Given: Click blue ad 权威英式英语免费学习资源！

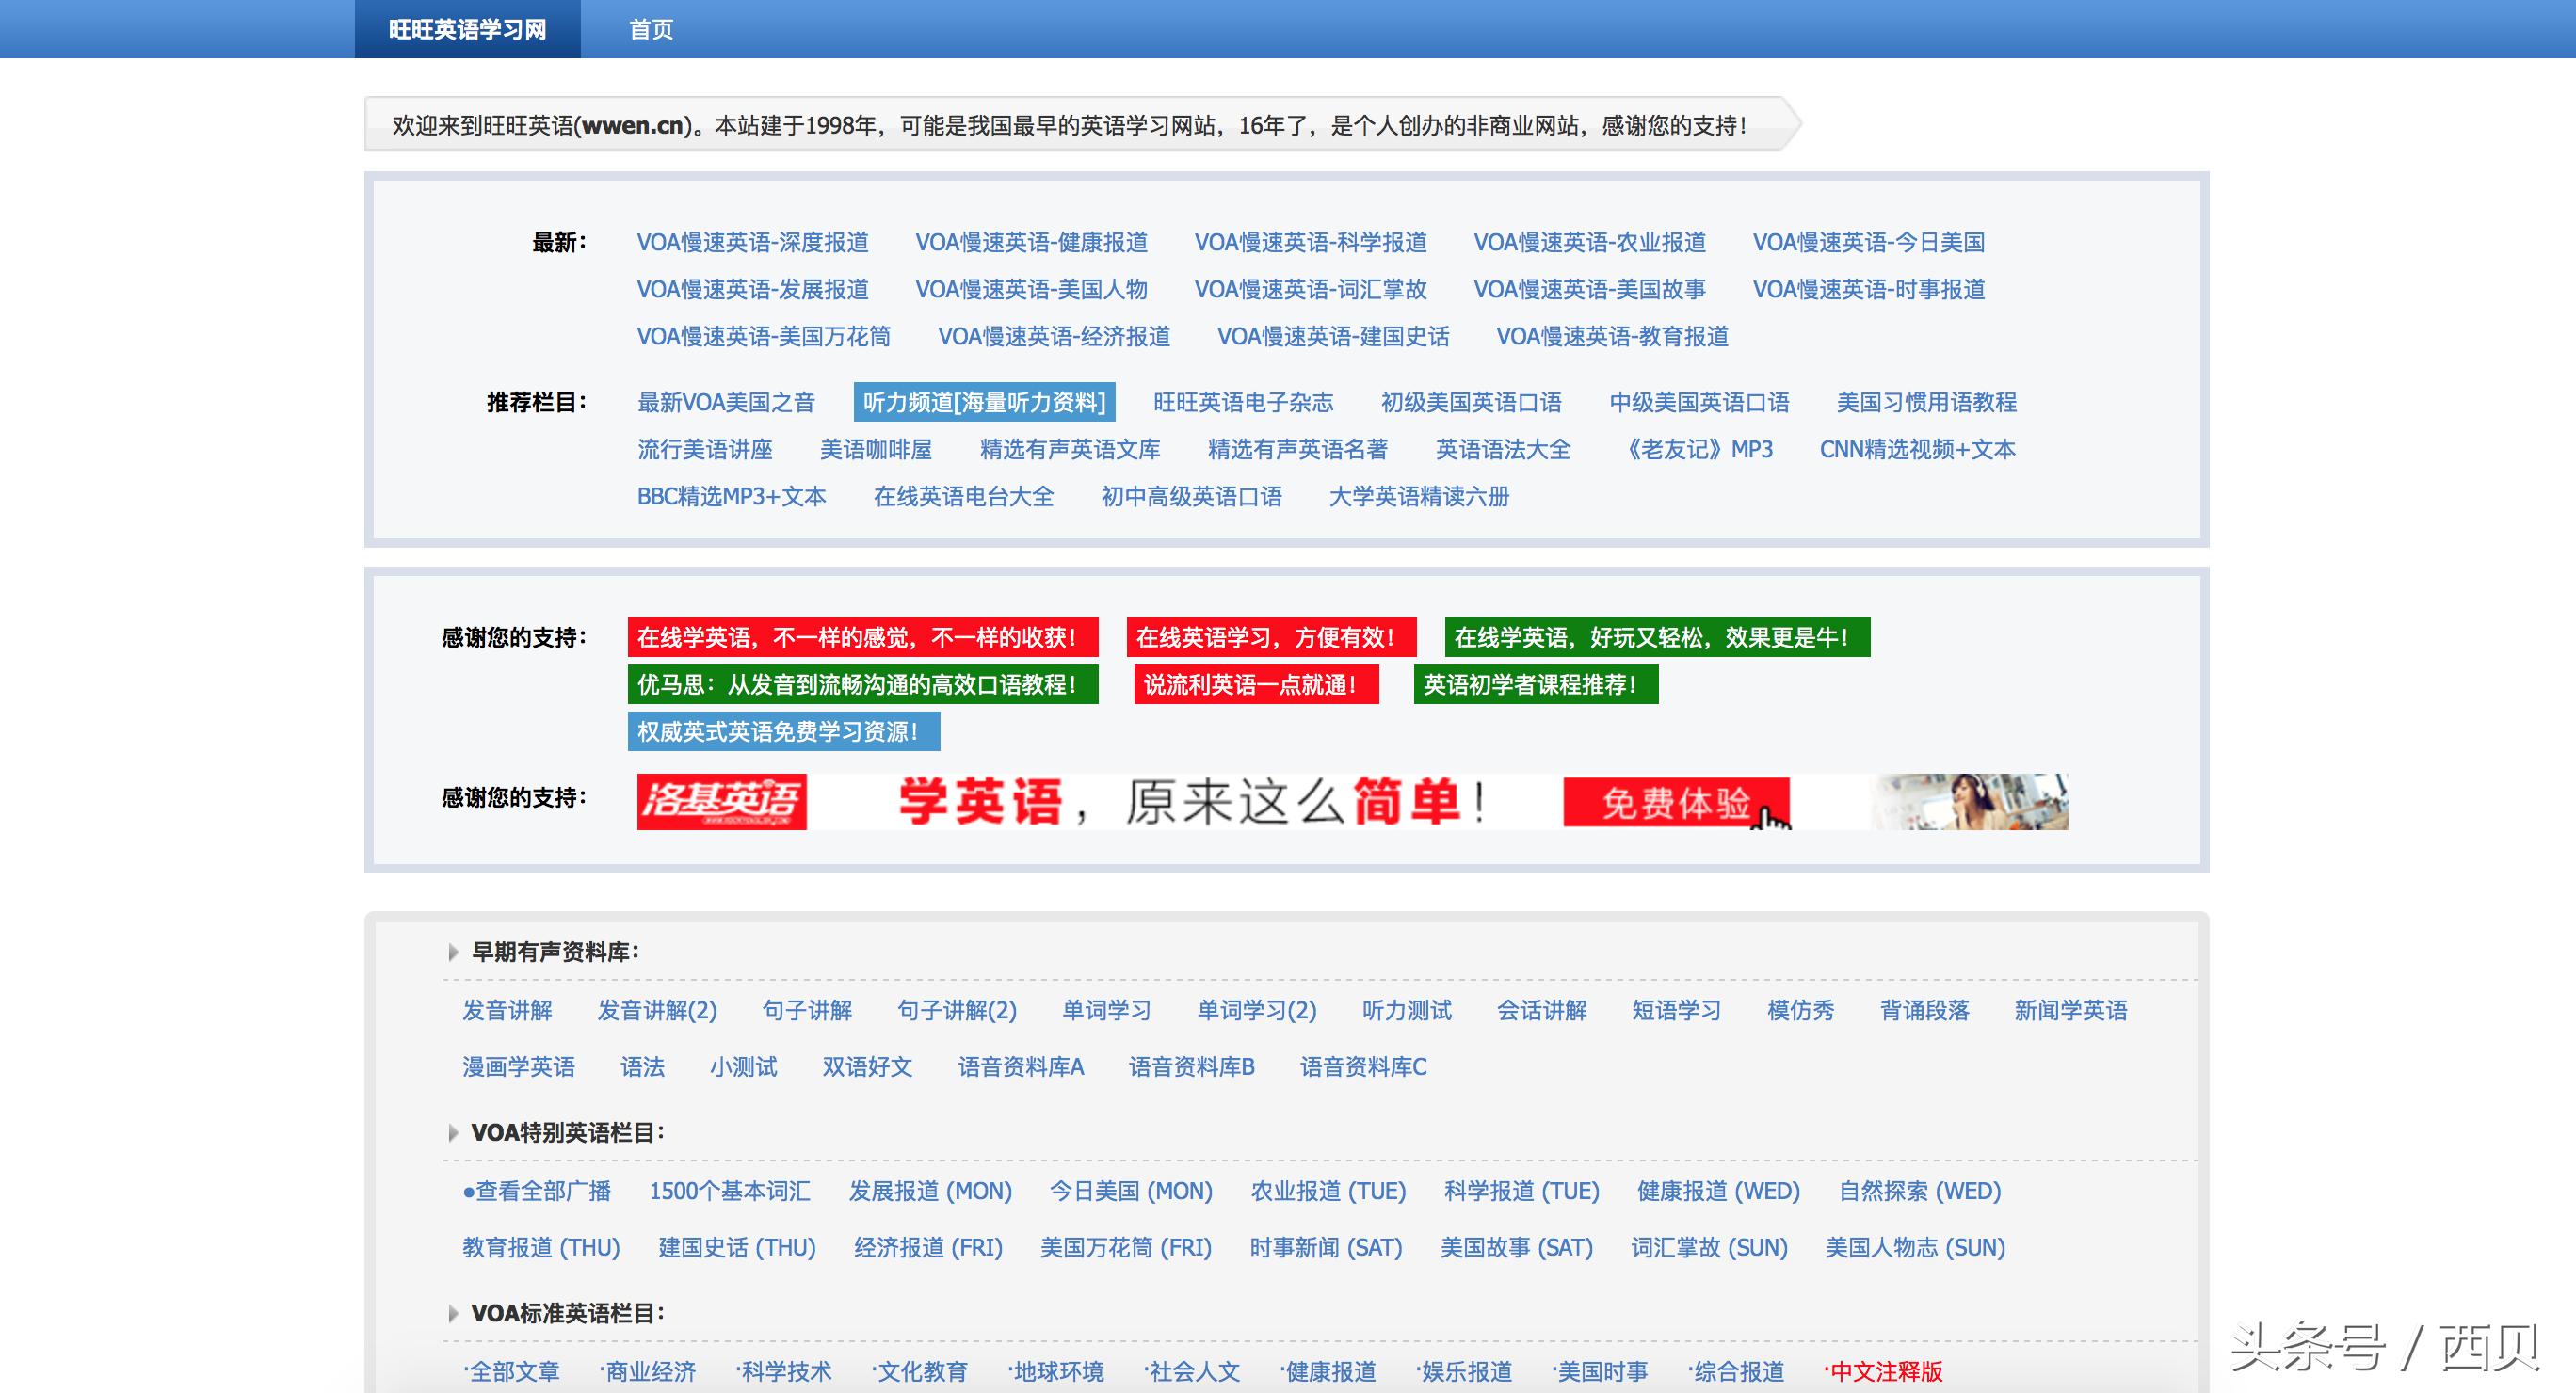Looking at the screenshot, I should click(783, 732).
